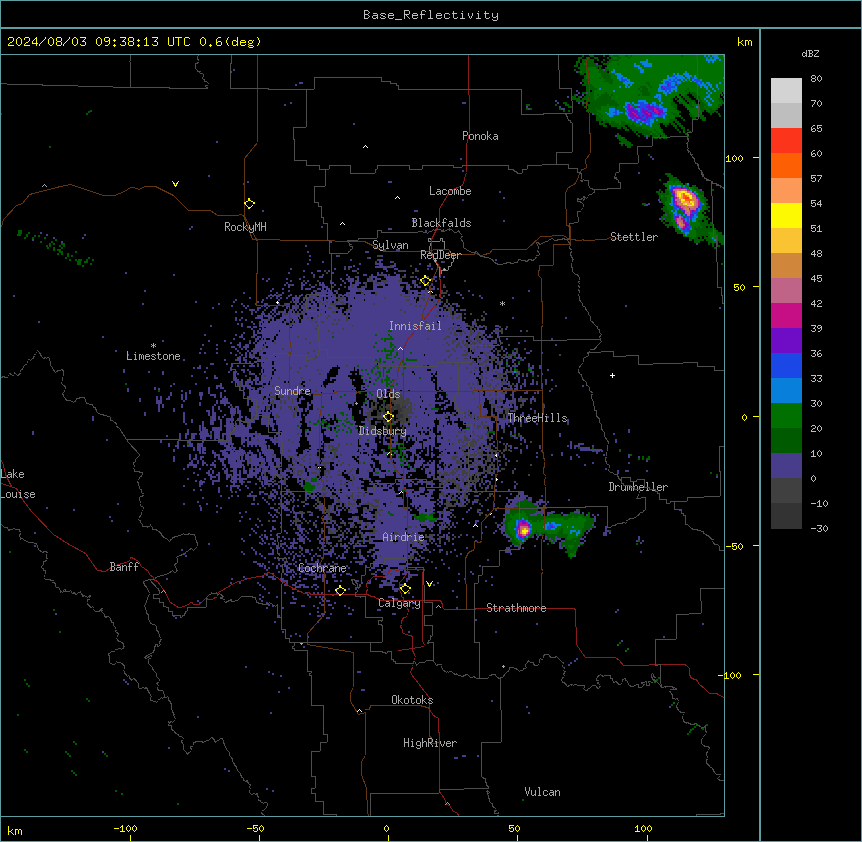Click the Innisfail label
The height and width of the screenshot is (842, 862).
point(415,326)
